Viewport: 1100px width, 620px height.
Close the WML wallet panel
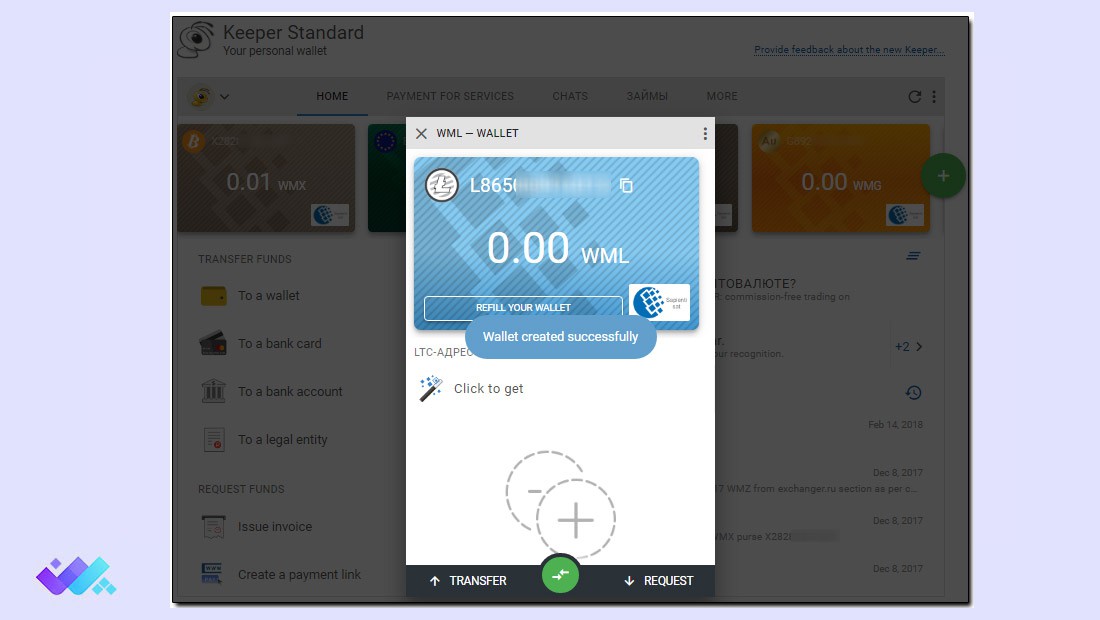pos(421,134)
